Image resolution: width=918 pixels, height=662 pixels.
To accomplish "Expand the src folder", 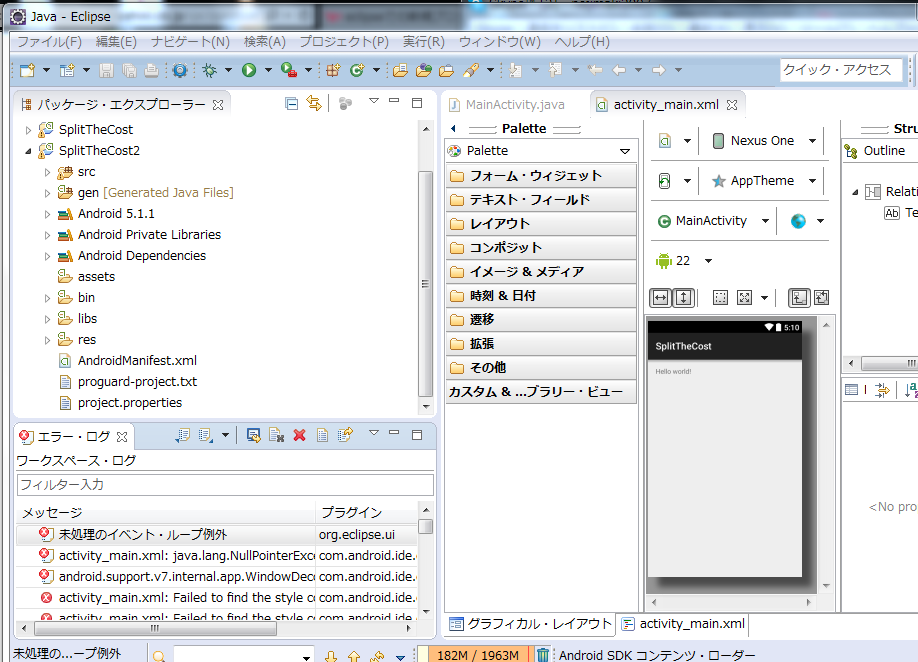I will [x=47, y=172].
